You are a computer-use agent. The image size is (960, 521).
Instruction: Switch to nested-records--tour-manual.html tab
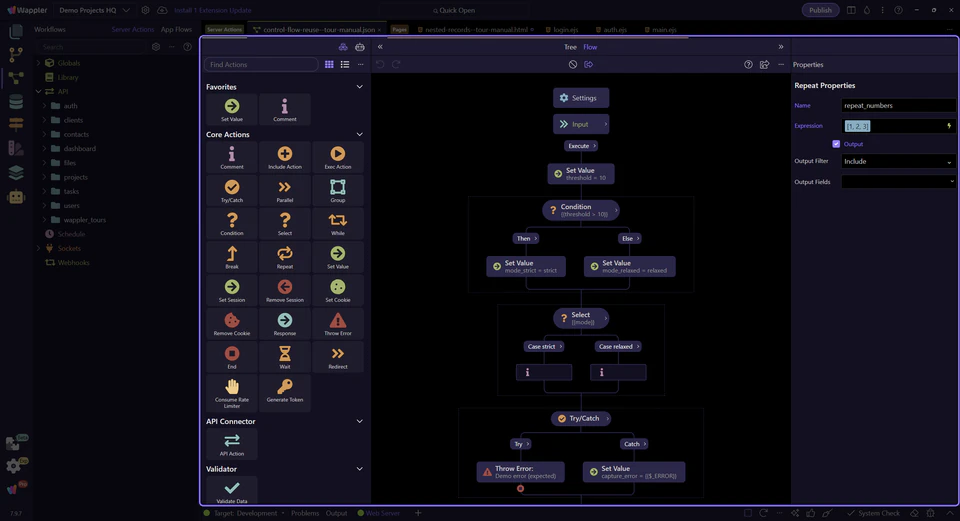(476, 29)
